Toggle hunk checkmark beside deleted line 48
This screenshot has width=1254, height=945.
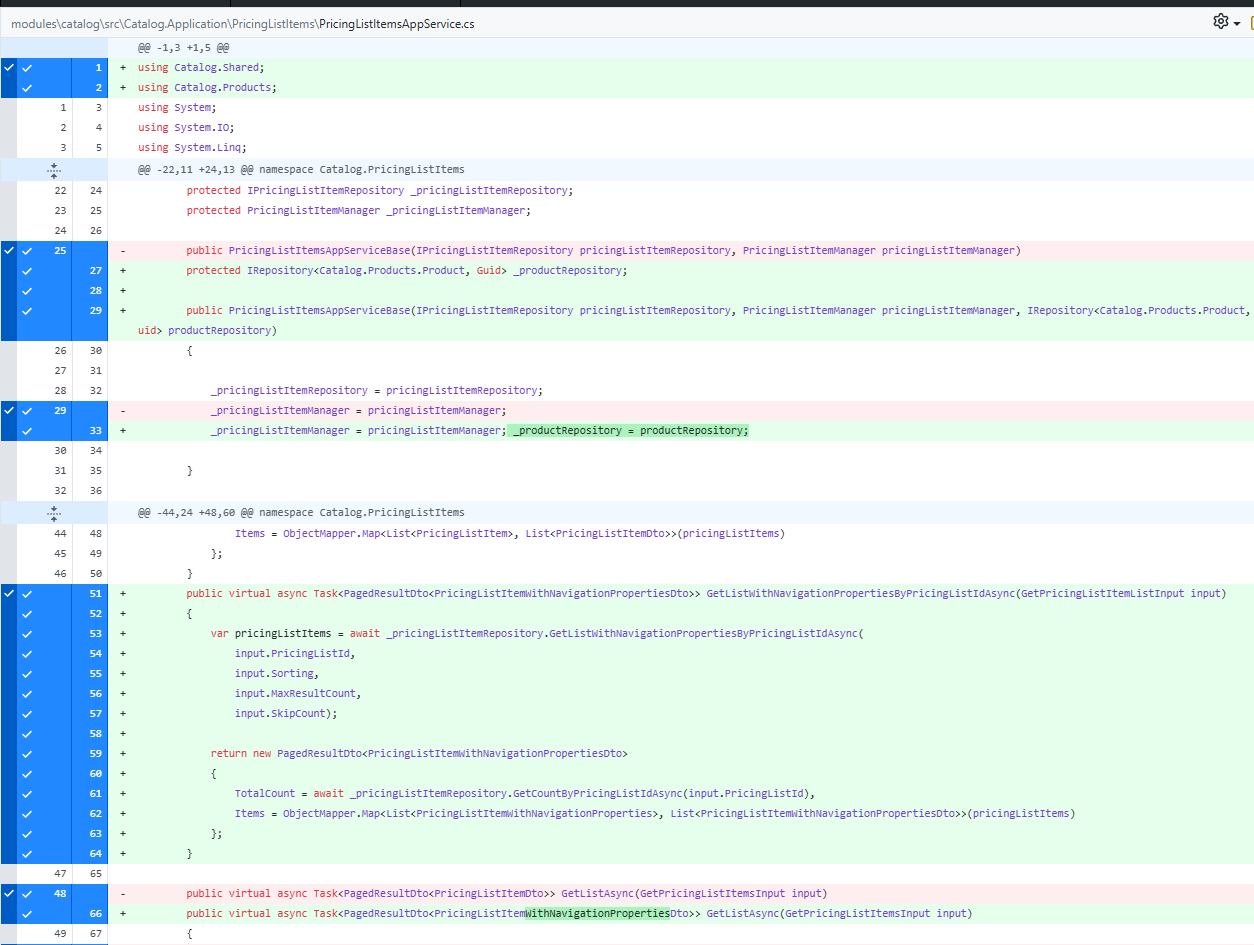pos(9,893)
